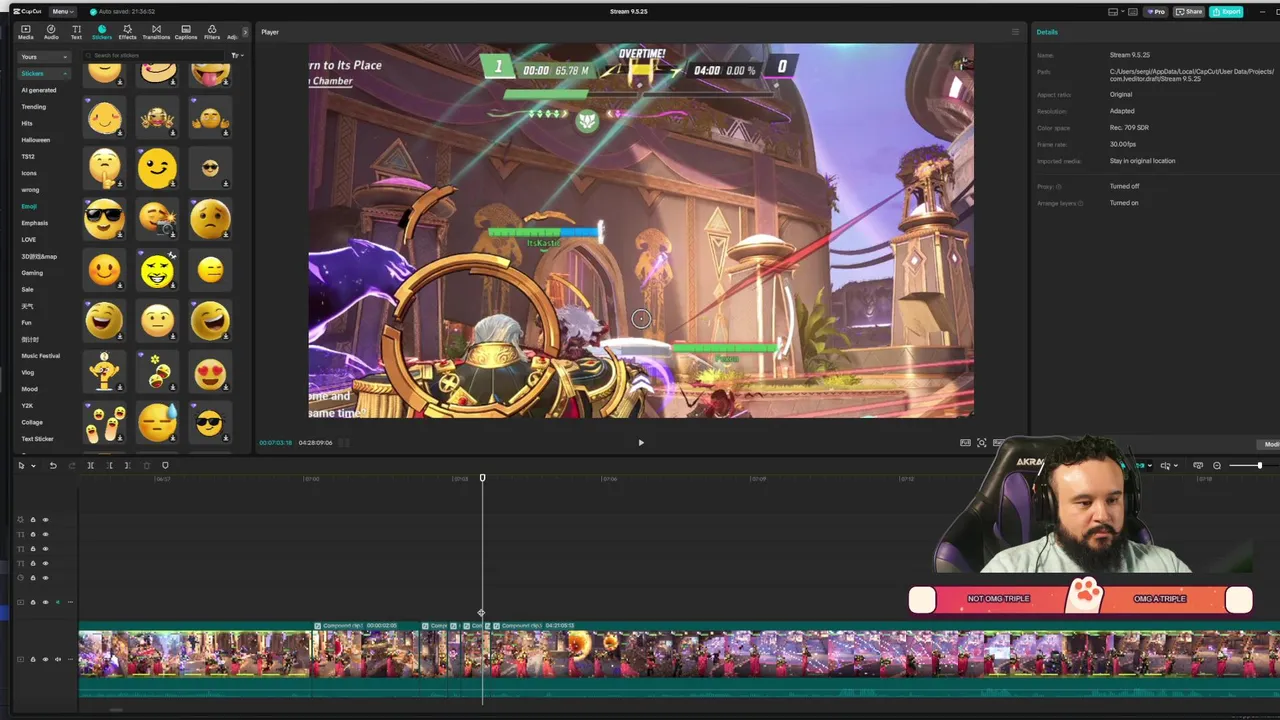Click the timeline zoom-out magnifier icon
This screenshot has height=720, width=1280.
pos(1217,465)
